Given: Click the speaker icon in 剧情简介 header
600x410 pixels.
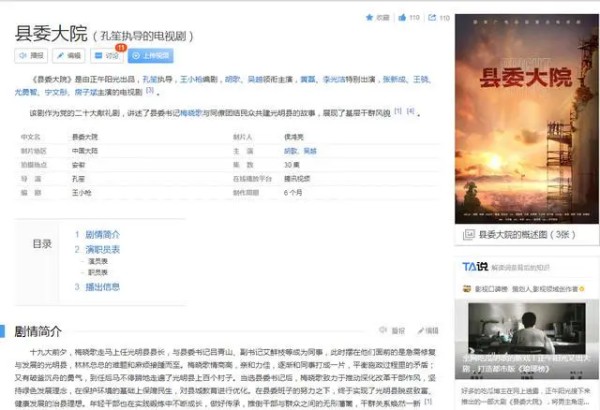Looking at the screenshot, I should 383,330.
